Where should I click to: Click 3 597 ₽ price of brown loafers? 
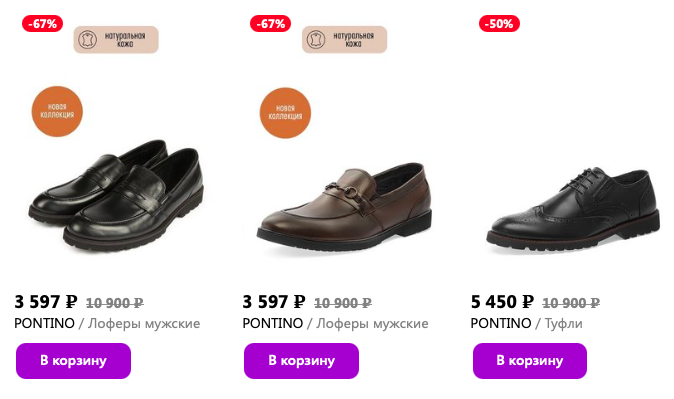tap(274, 302)
